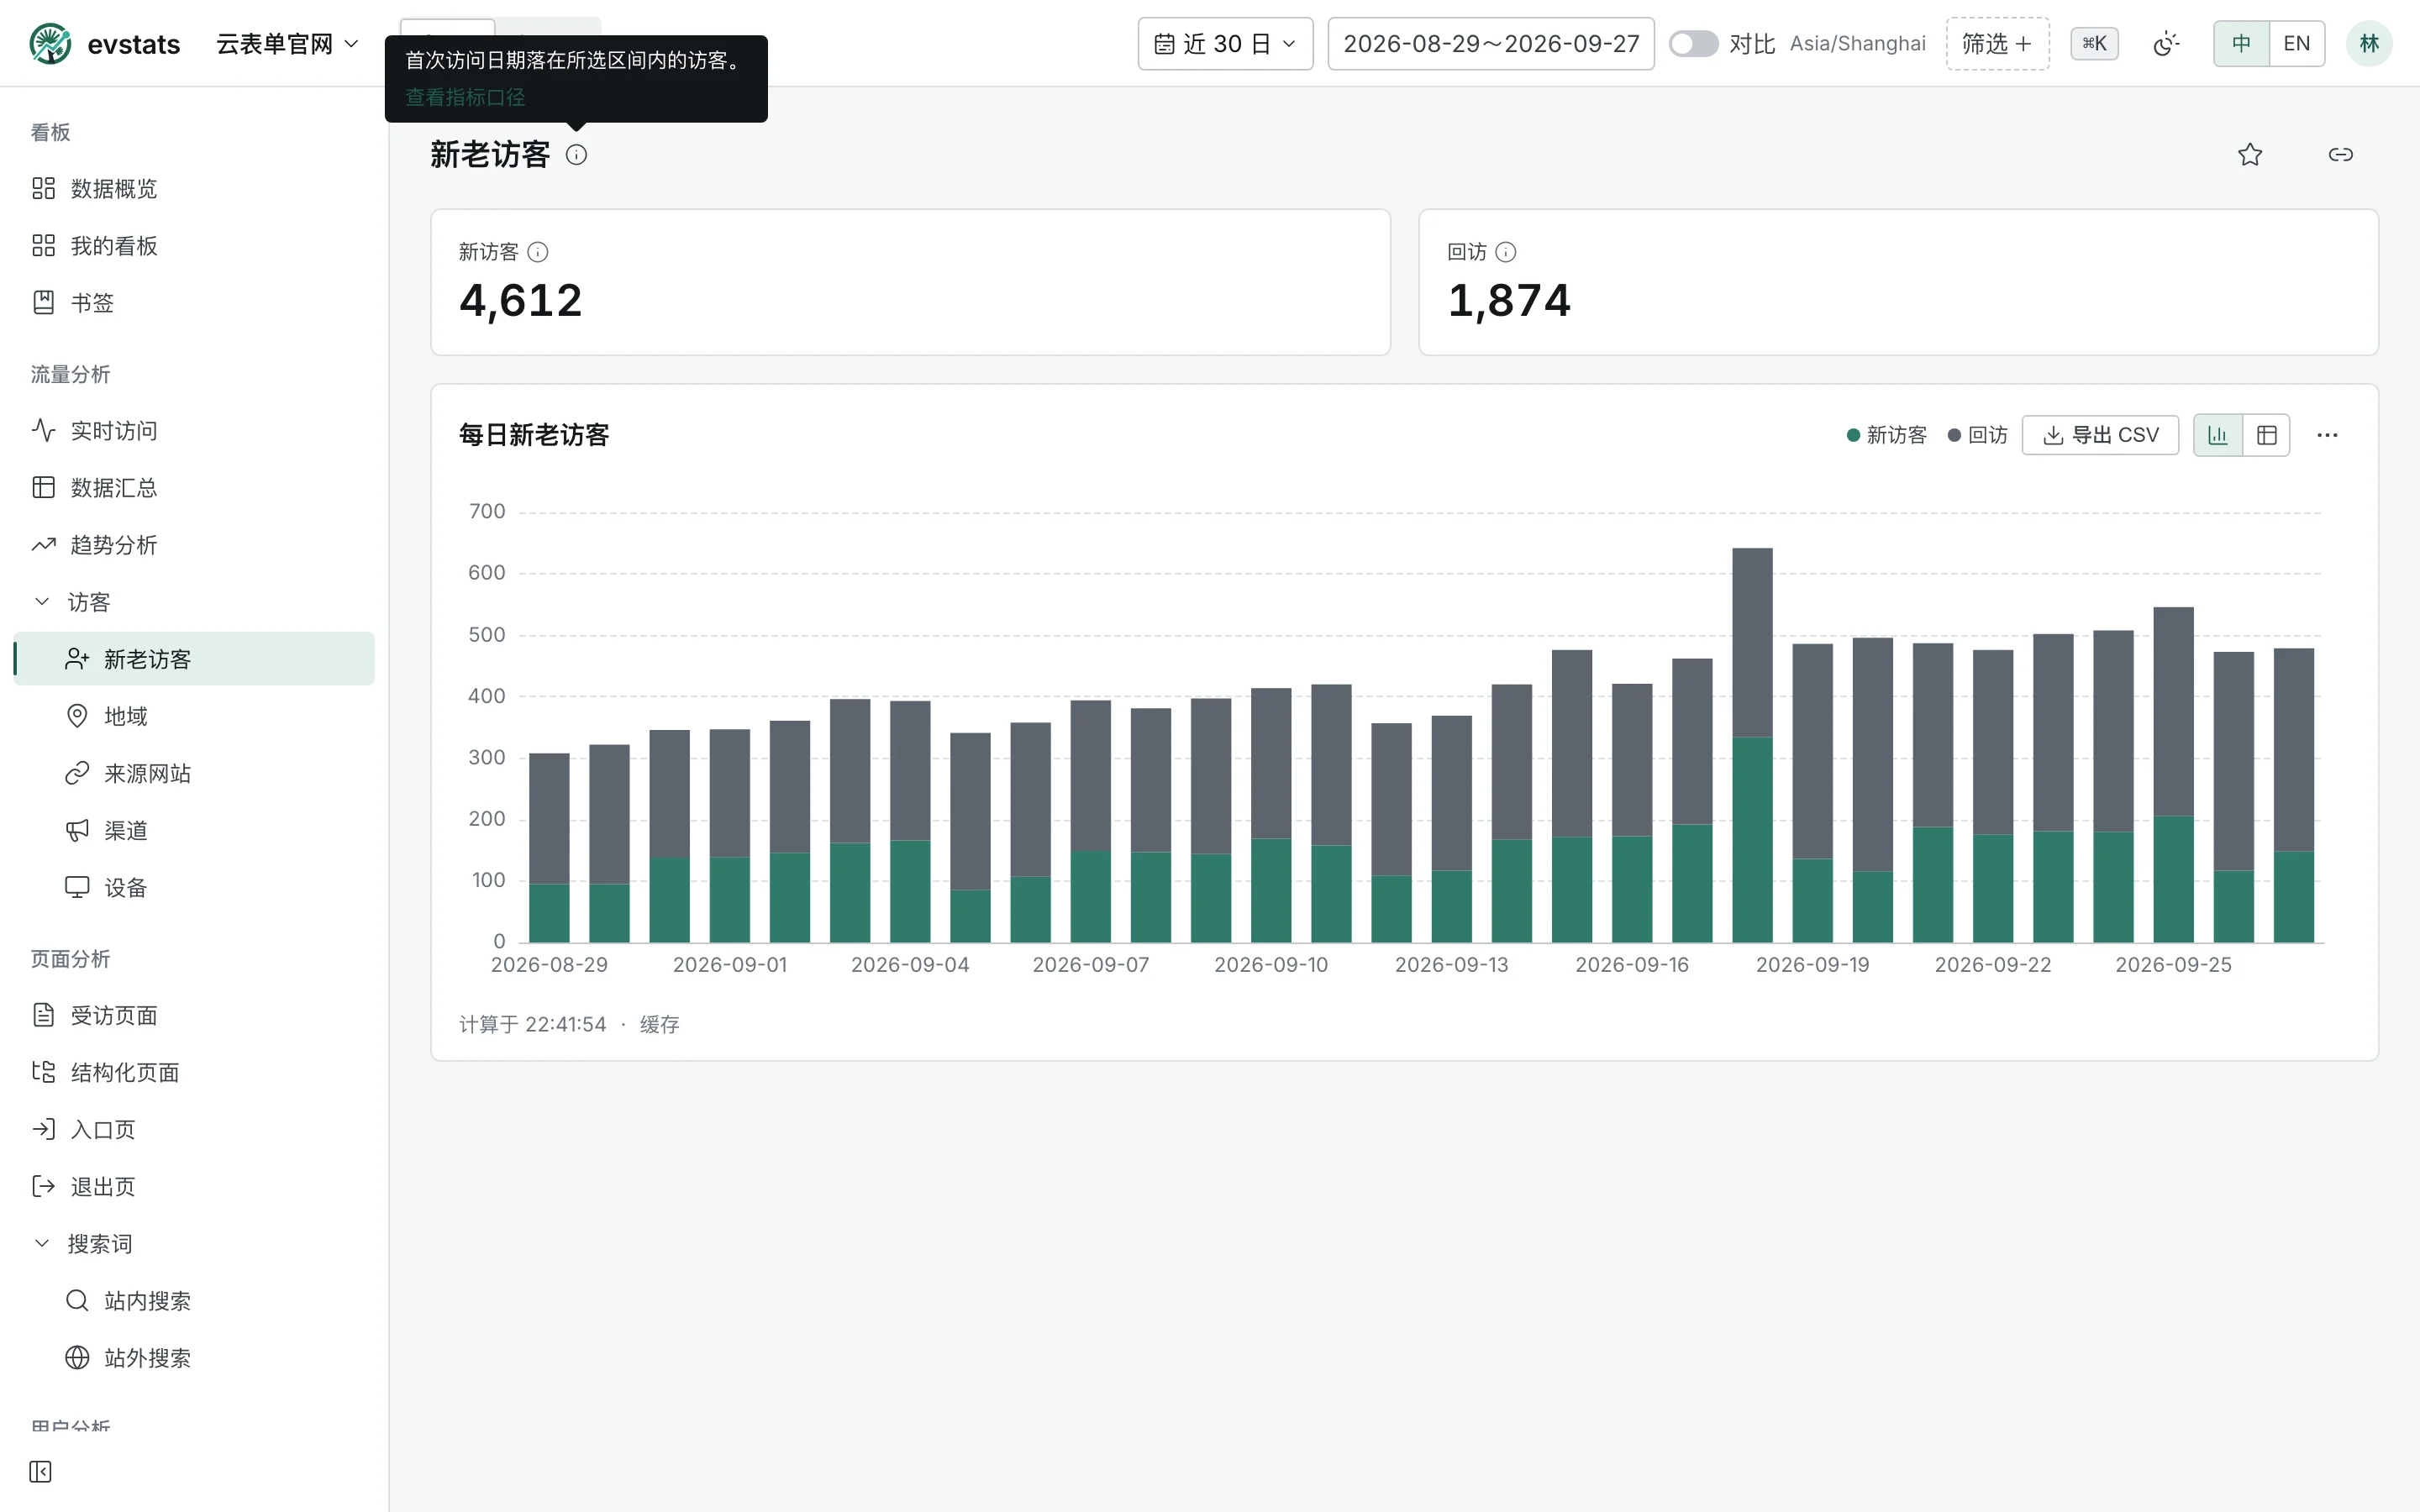Open the user avatar 林
The width and height of the screenshot is (2420, 1512).
click(x=2369, y=44)
